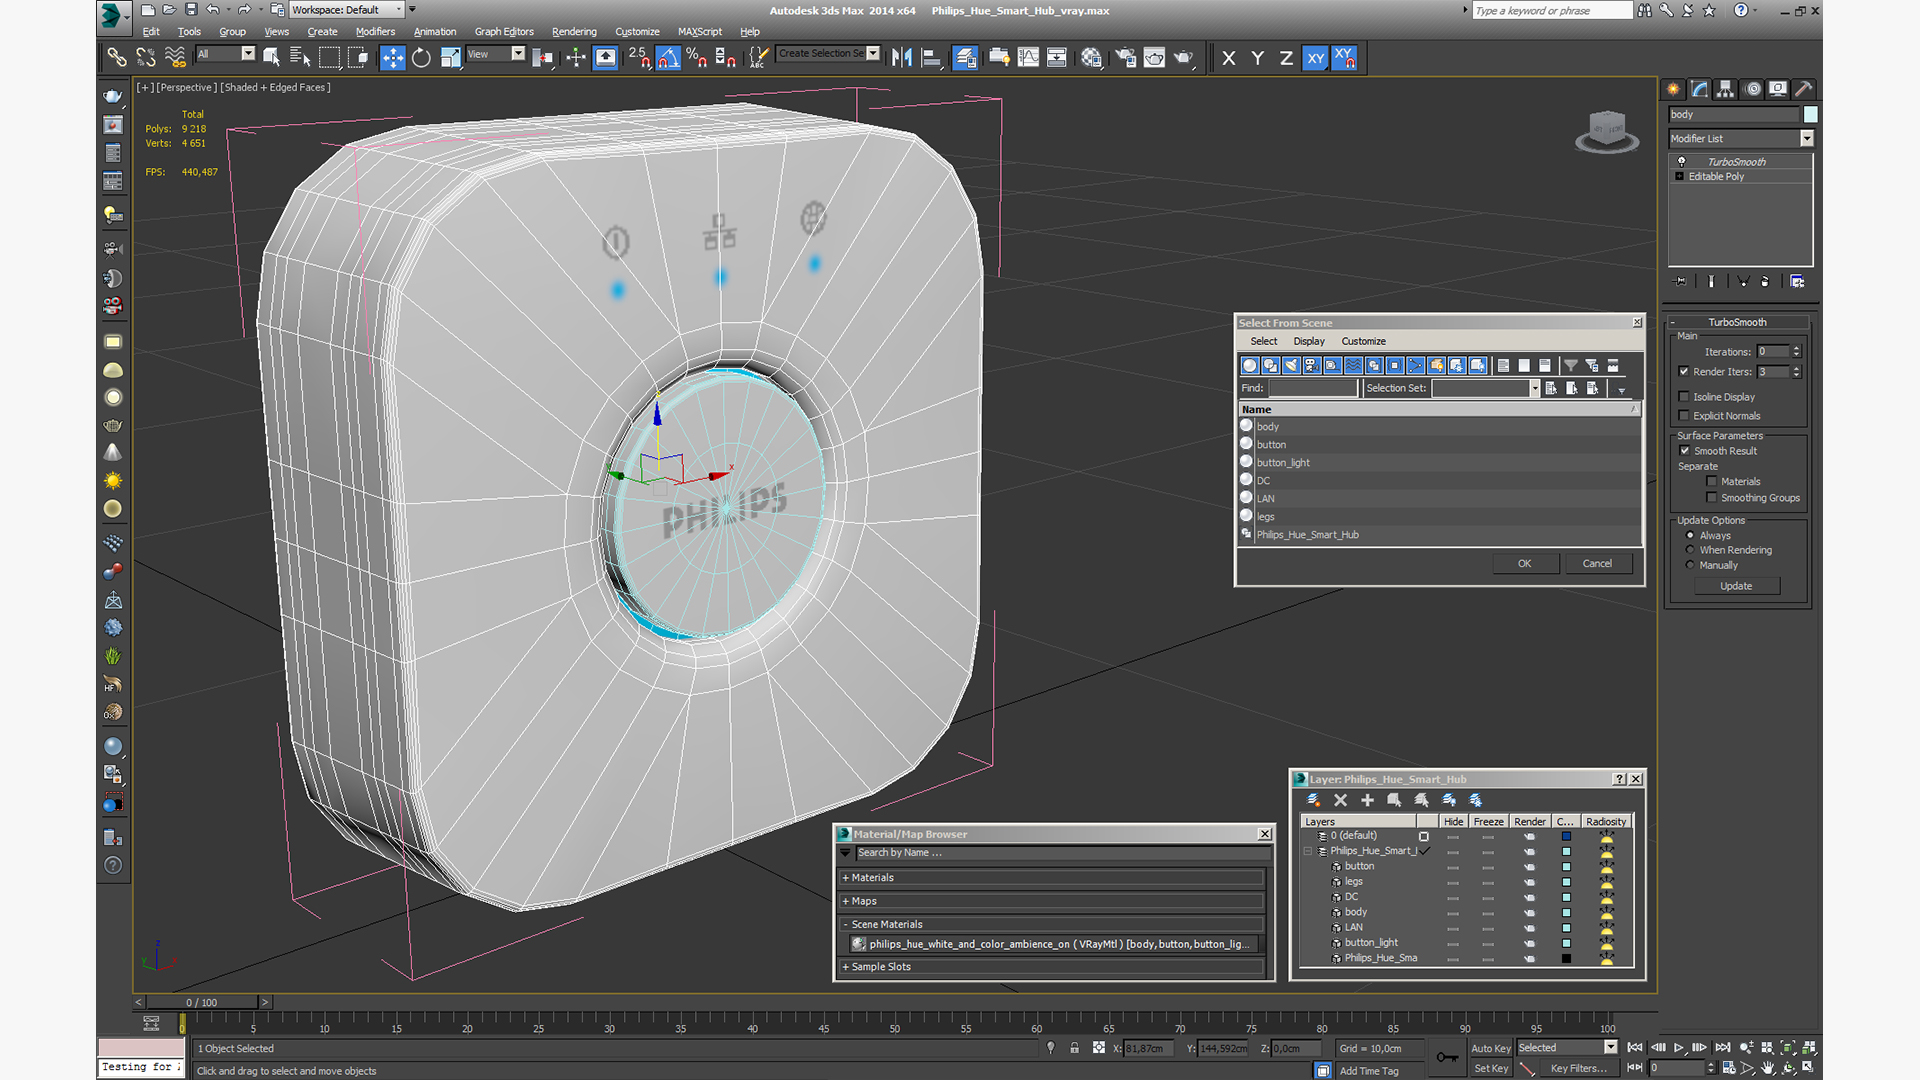Open the Material Editor toolbar icon

[x=1091, y=58]
